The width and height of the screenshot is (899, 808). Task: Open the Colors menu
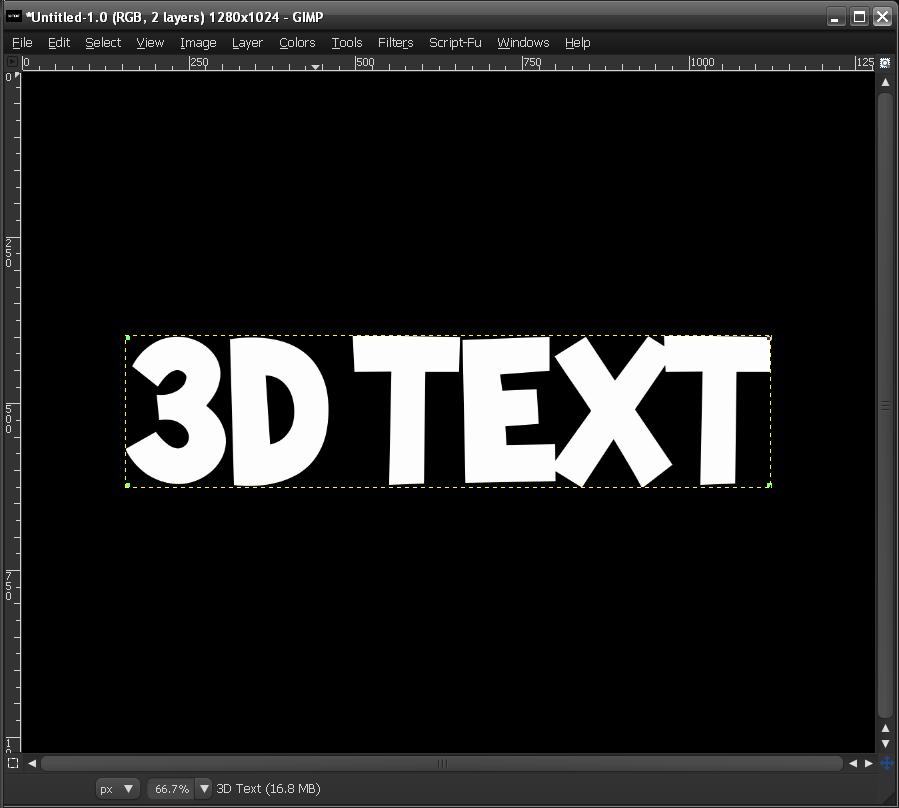point(296,42)
